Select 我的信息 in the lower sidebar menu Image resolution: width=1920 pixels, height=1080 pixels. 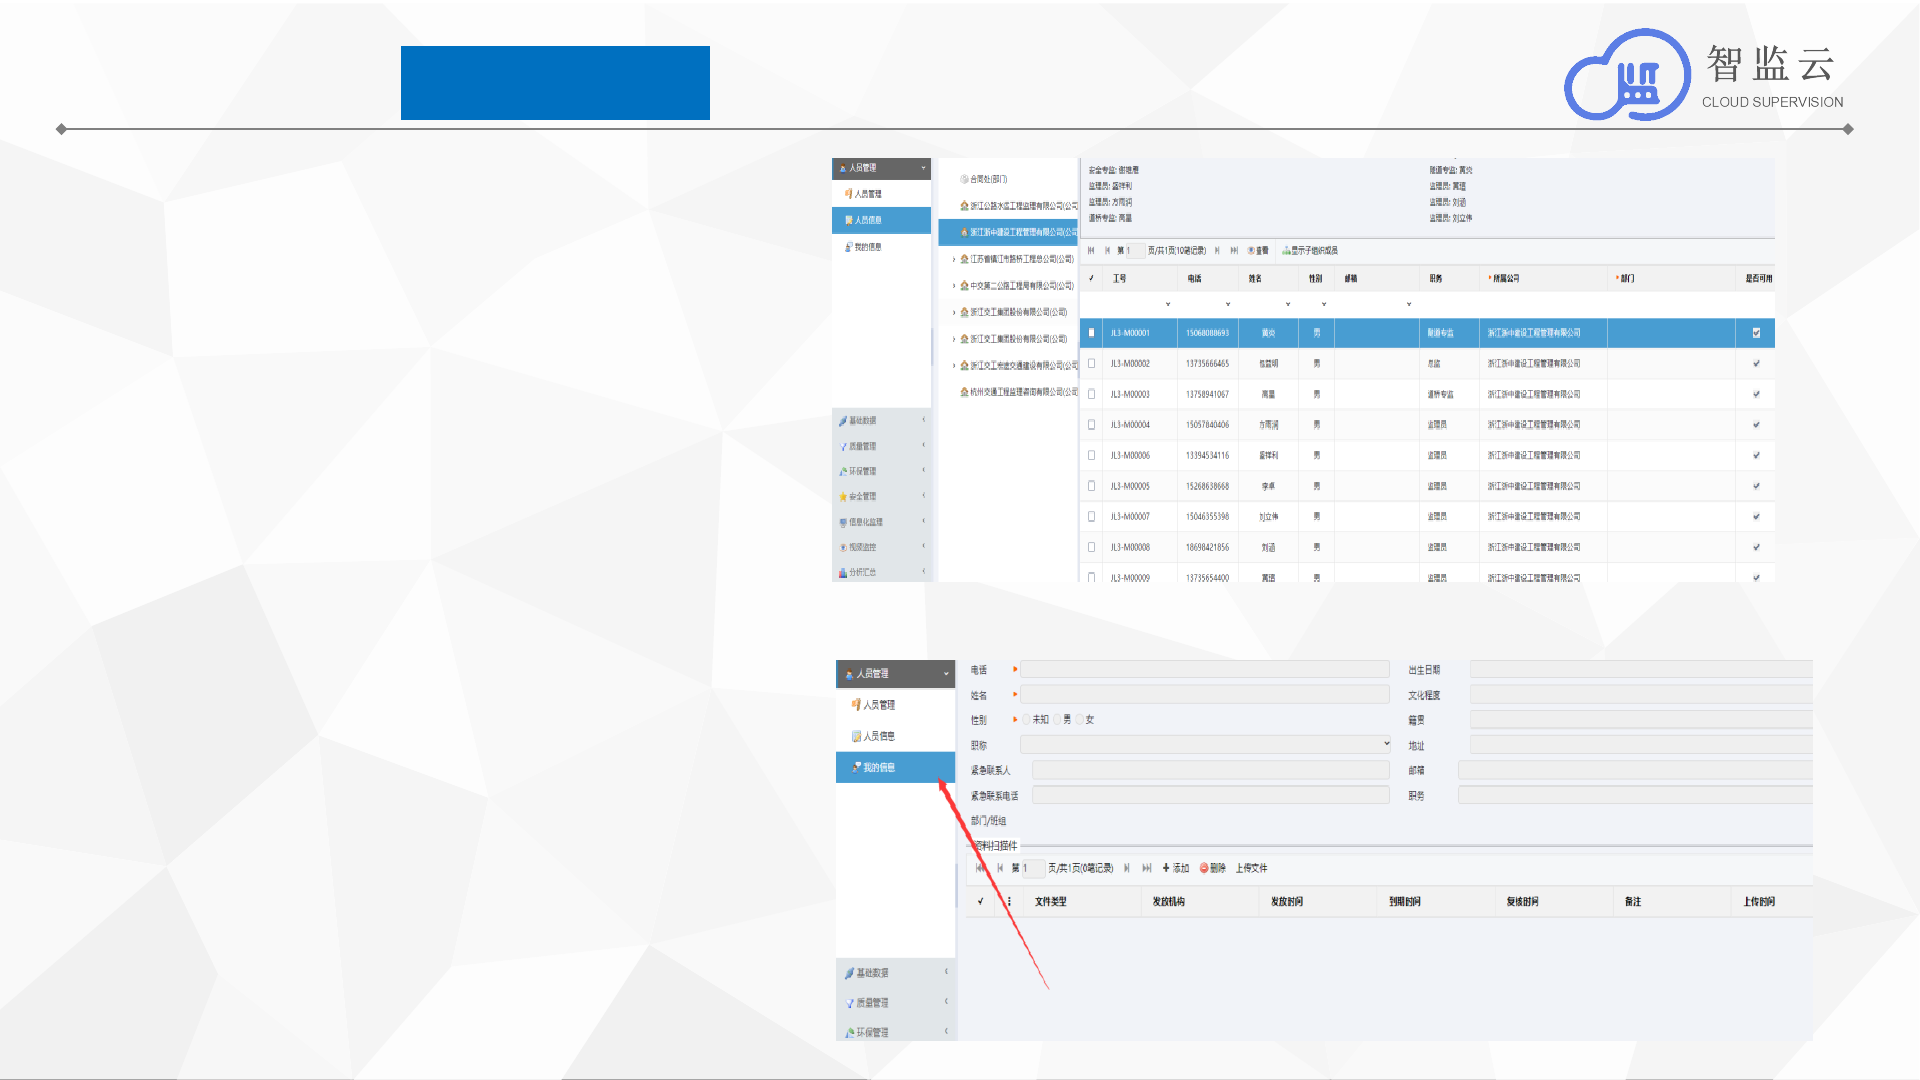click(879, 767)
